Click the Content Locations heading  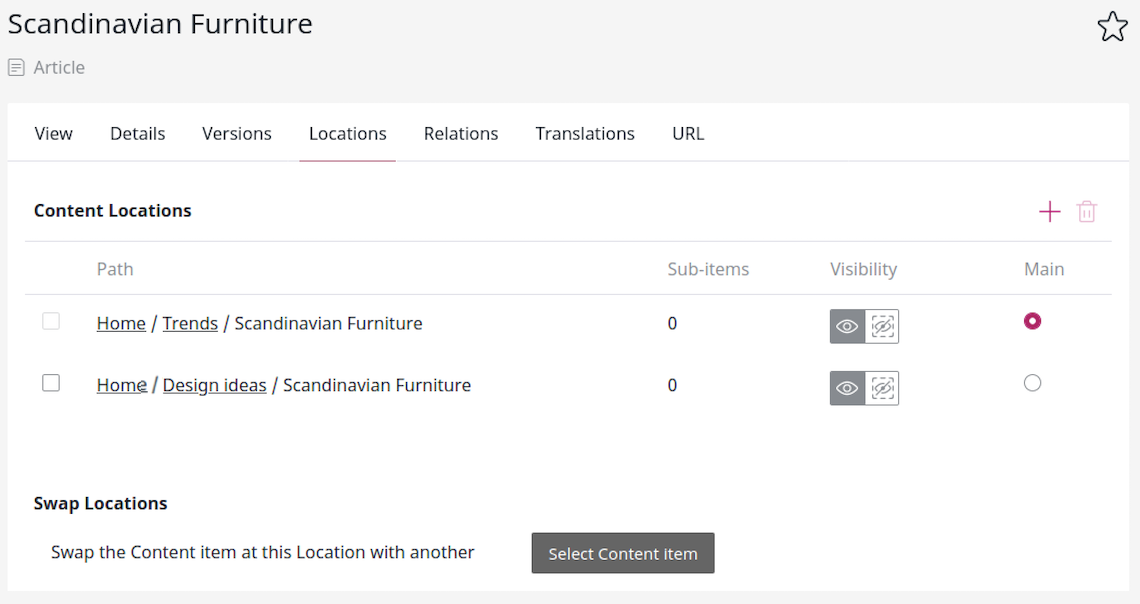point(113,211)
